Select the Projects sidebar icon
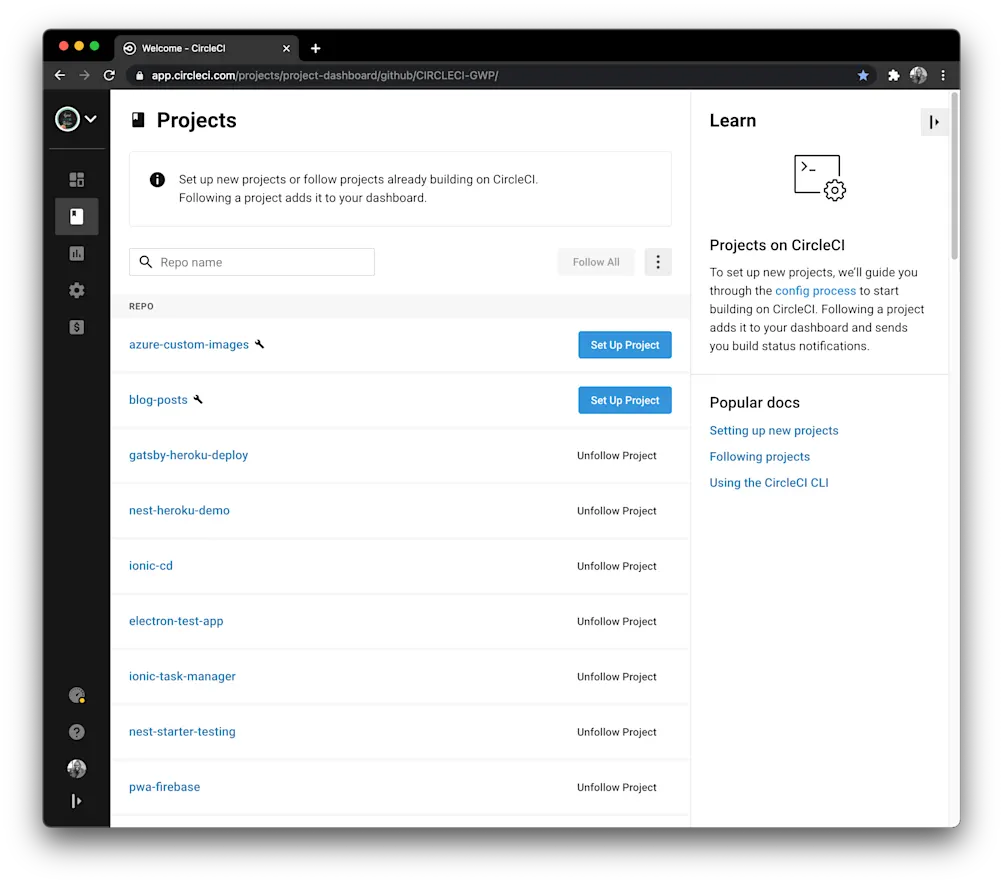 76,216
